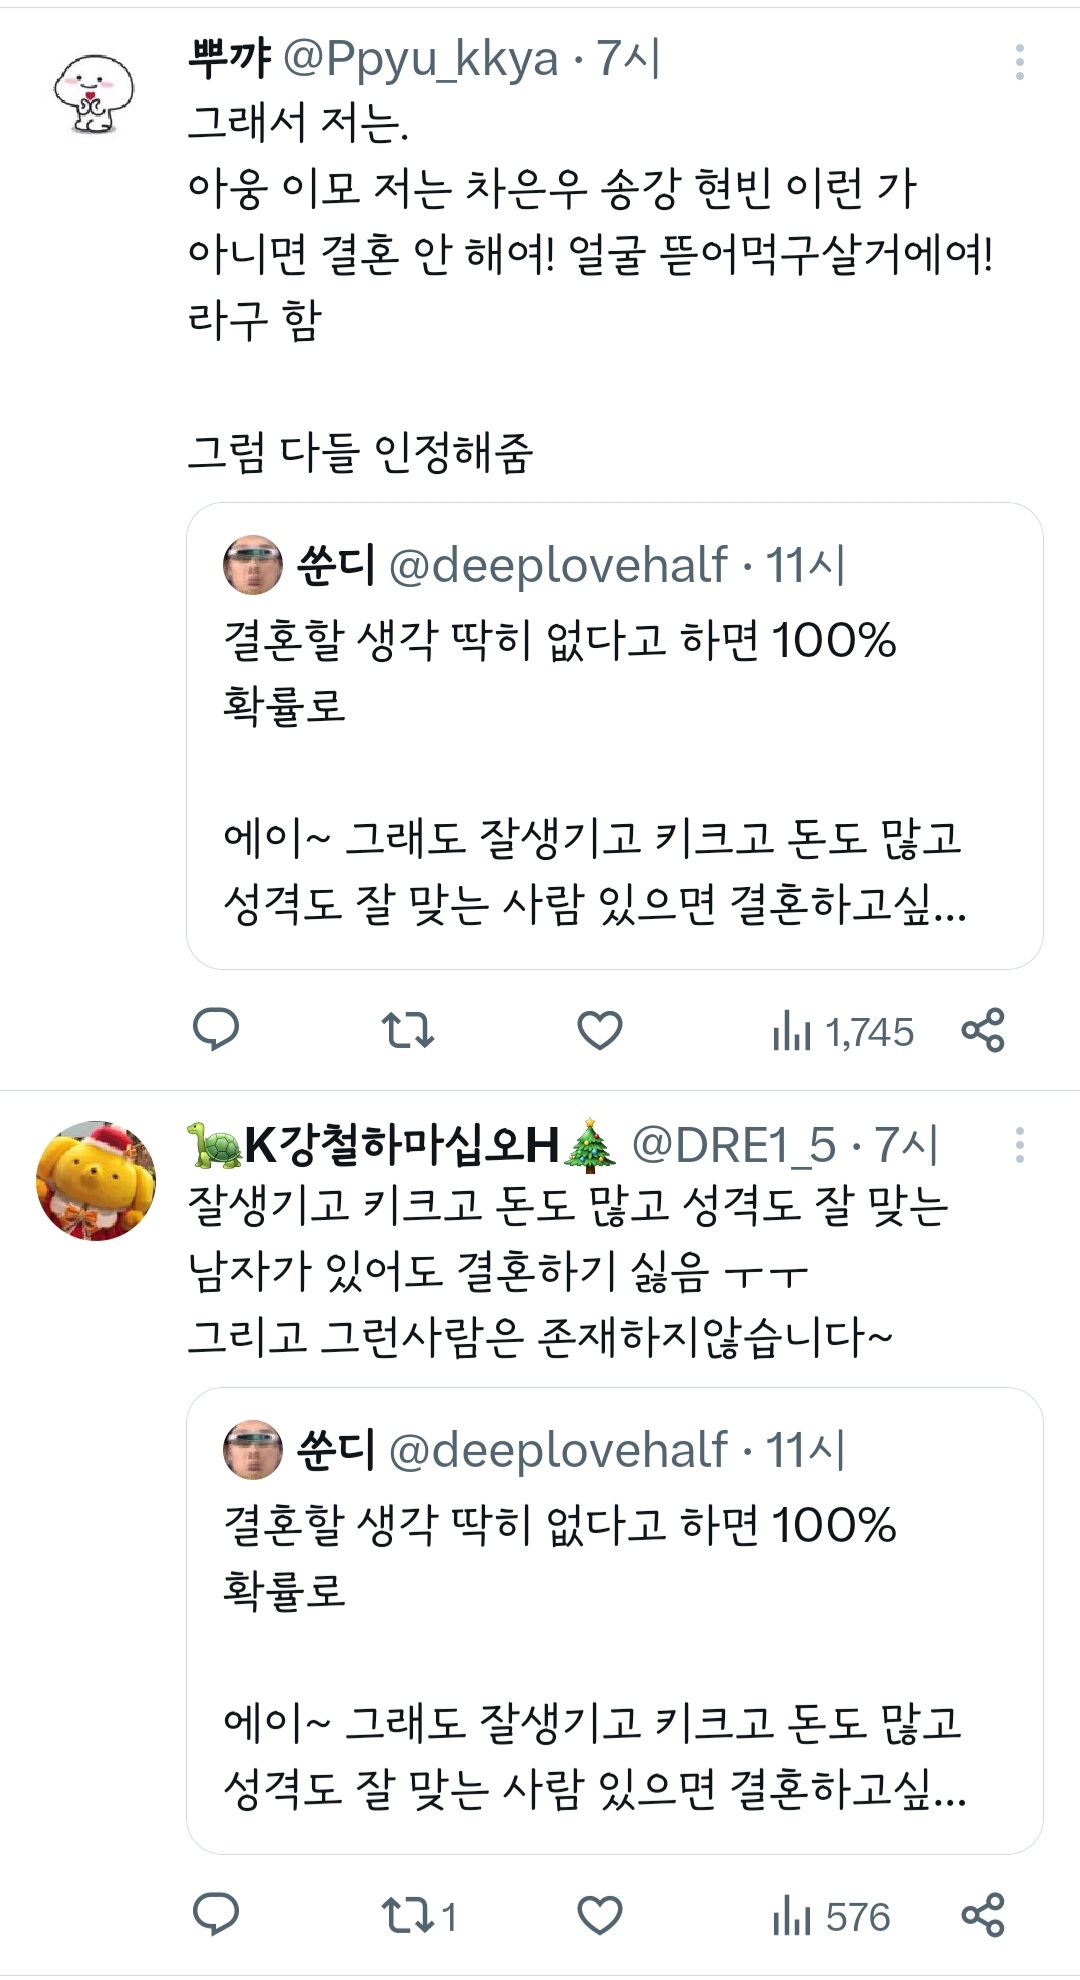1080x1980 pixels.
Task: Open quoted 쏜디 tweet in second post
Action: pos(614,1621)
